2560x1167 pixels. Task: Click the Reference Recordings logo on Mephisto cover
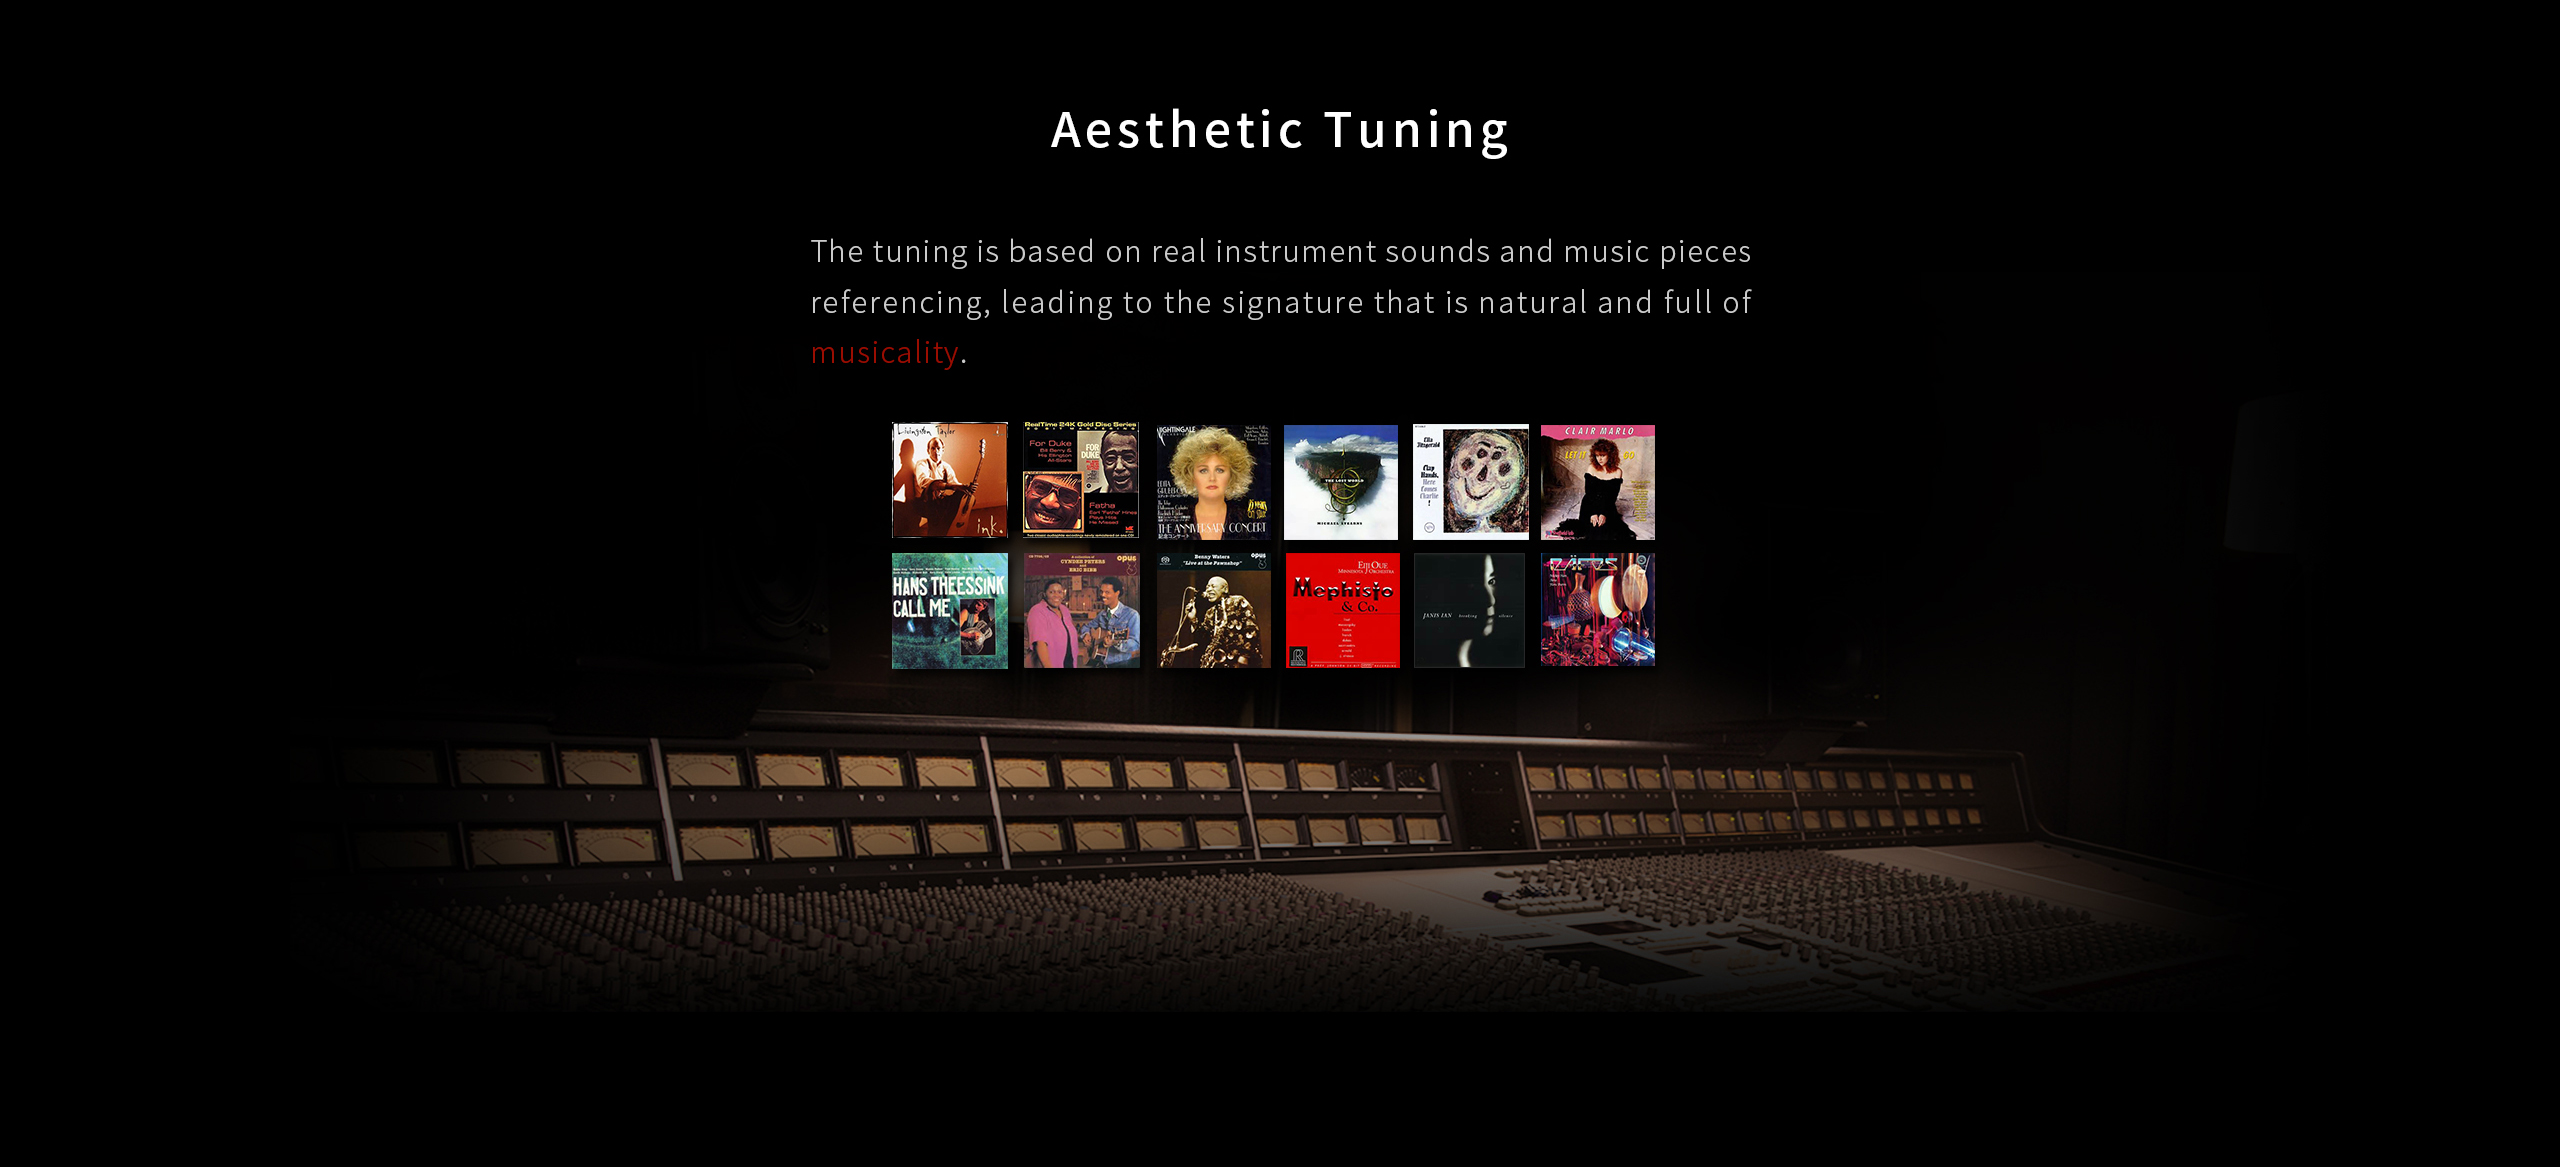tap(1297, 656)
